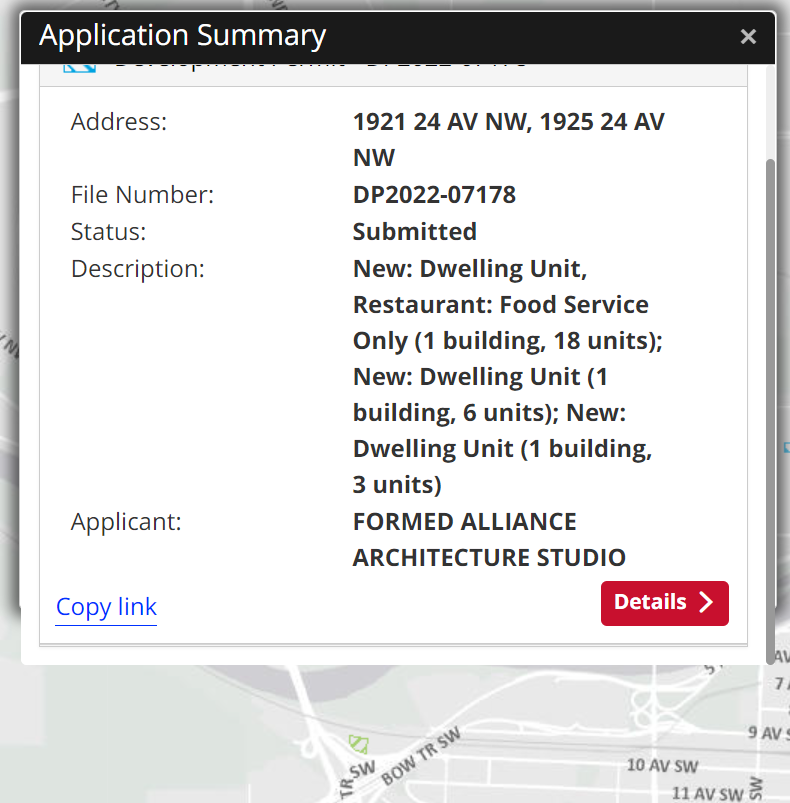This screenshot has width=790, height=803.
Task: Click the green marker on the map
Action: point(358,744)
